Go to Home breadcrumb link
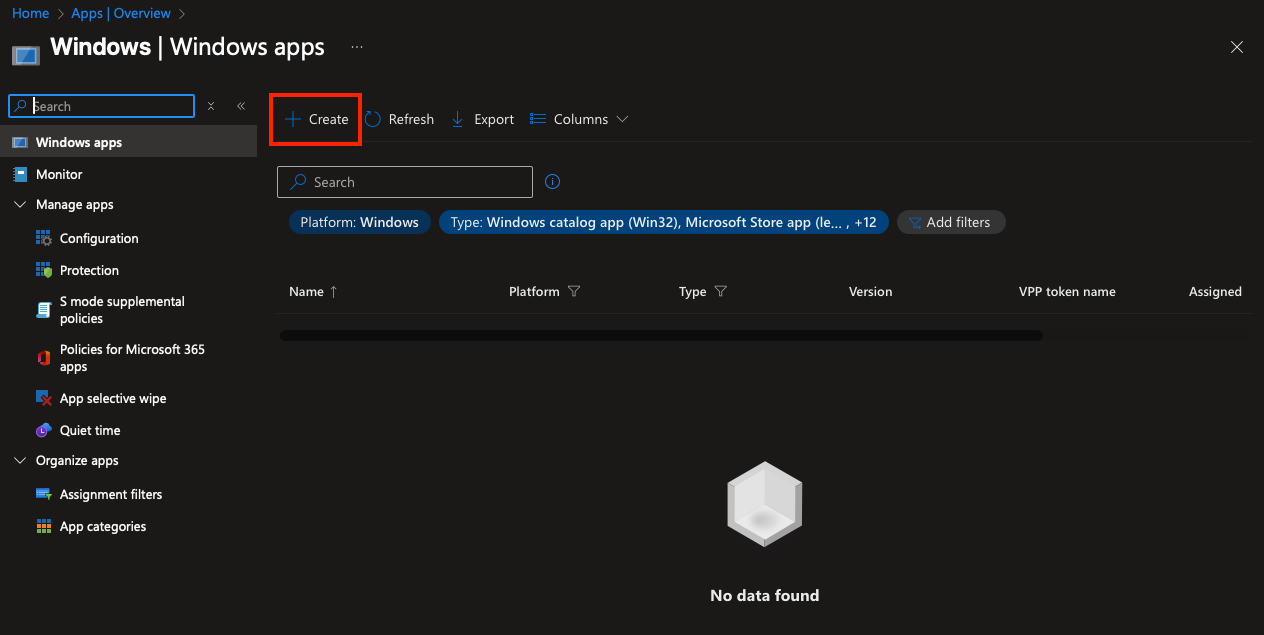 (x=30, y=13)
